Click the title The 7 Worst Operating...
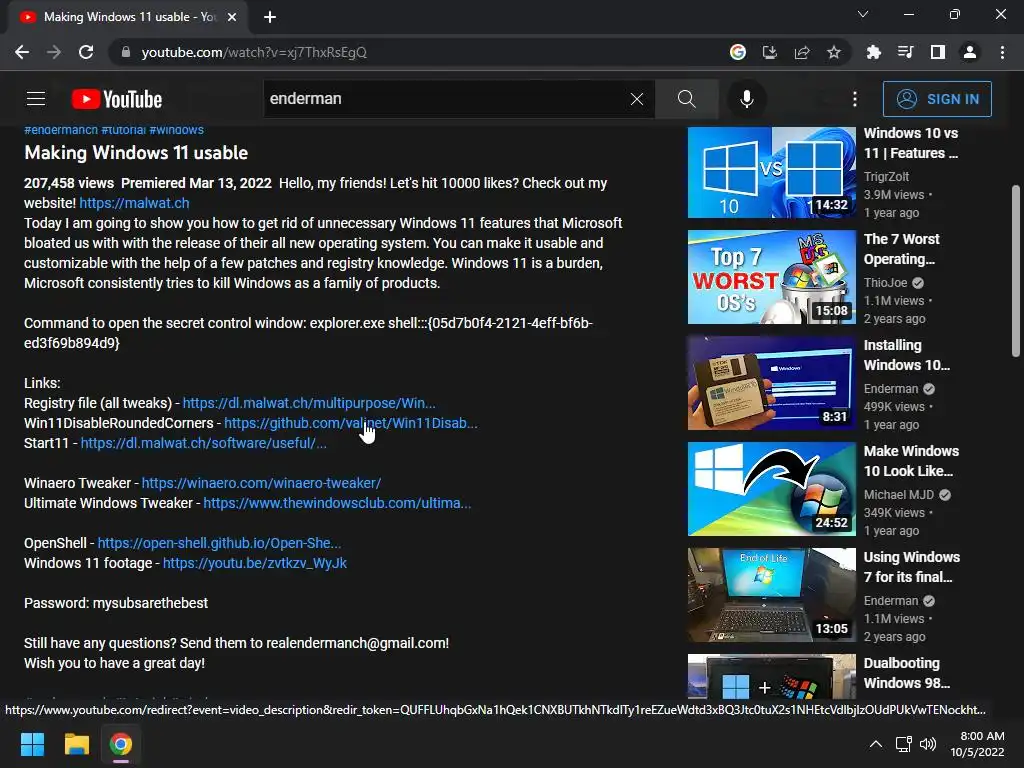 (x=901, y=249)
